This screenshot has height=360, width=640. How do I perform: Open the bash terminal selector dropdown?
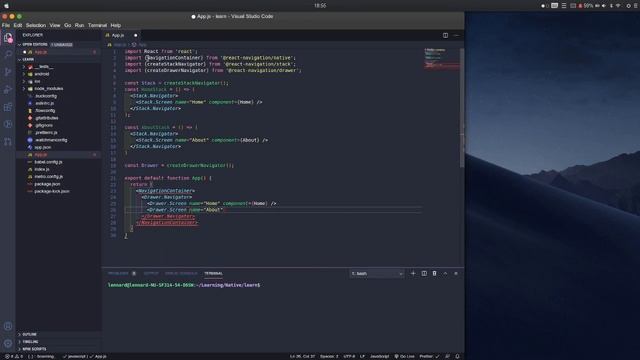coord(376,273)
